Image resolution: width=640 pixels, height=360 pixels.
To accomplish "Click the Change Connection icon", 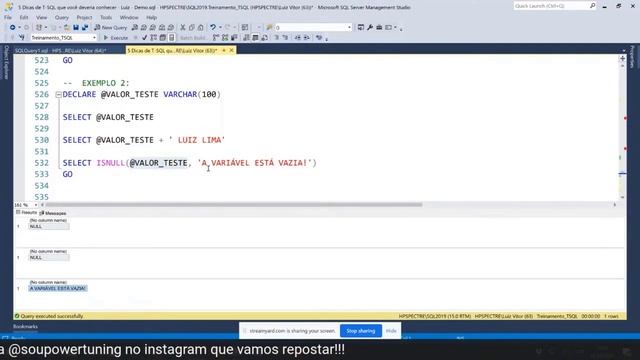I will point(22,38).
